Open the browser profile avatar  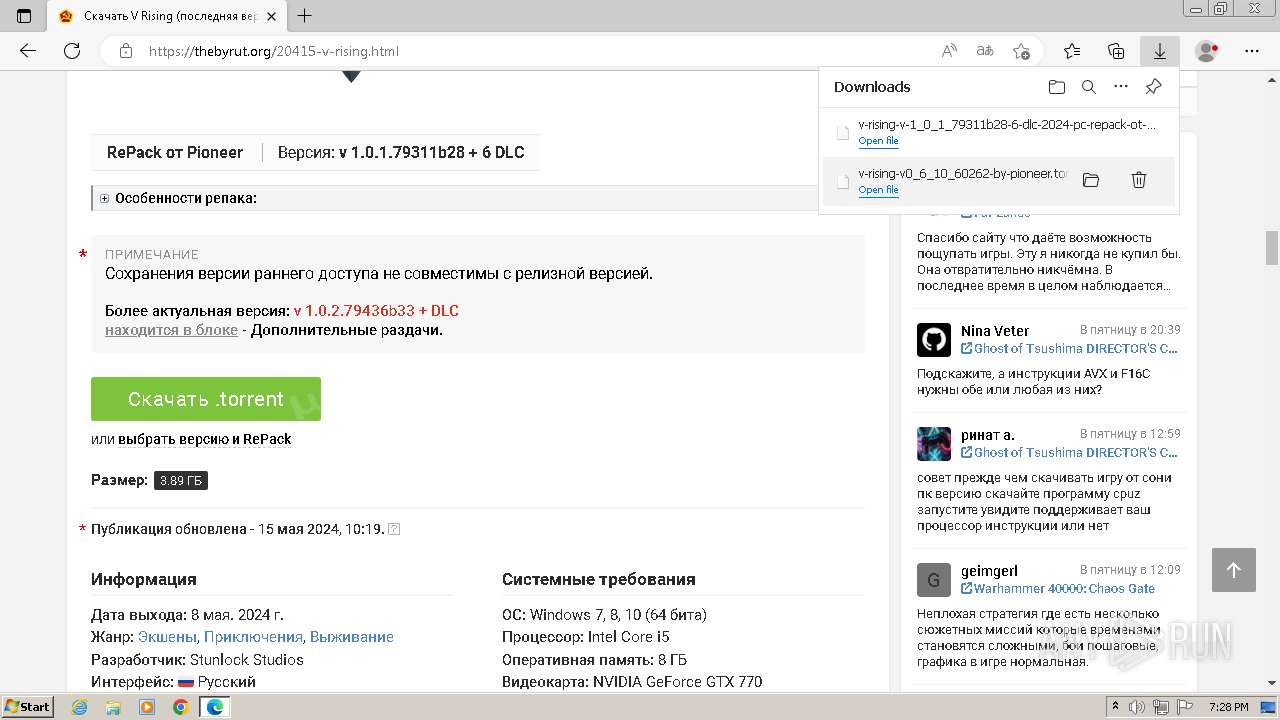pos(1207,51)
